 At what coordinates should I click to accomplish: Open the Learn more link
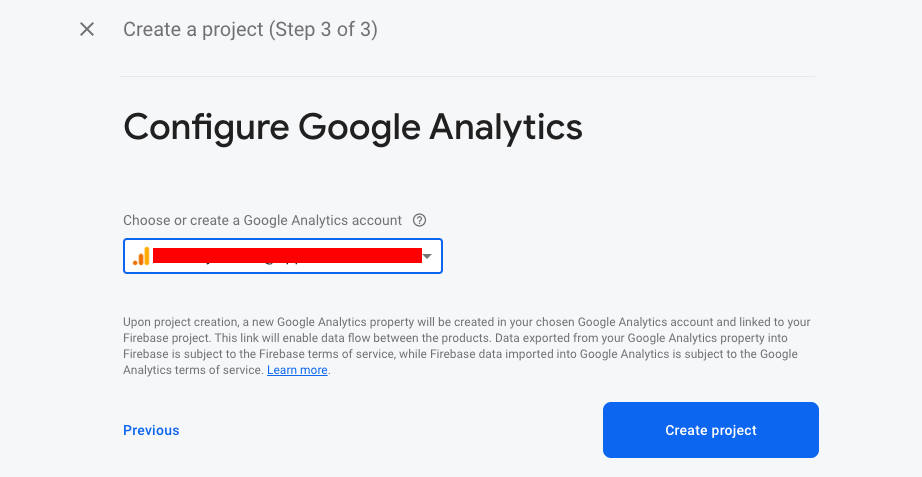[x=297, y=370]
